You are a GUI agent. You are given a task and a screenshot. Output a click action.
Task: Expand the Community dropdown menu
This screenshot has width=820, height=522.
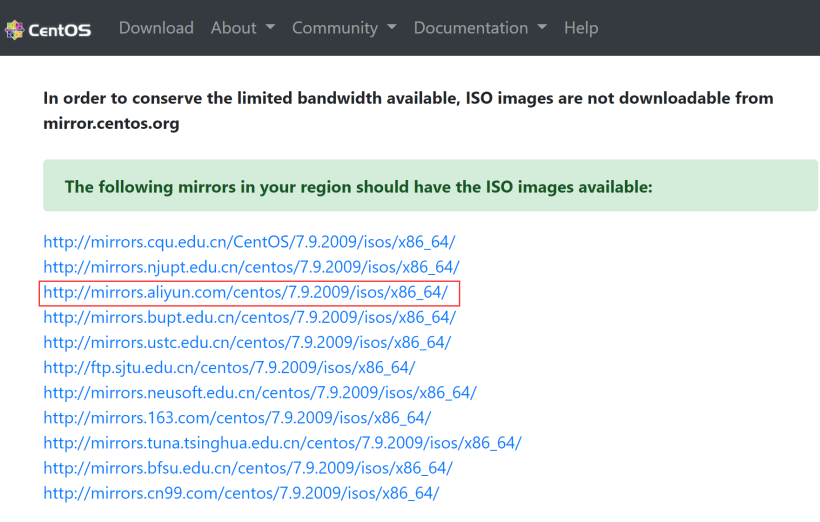344,28
